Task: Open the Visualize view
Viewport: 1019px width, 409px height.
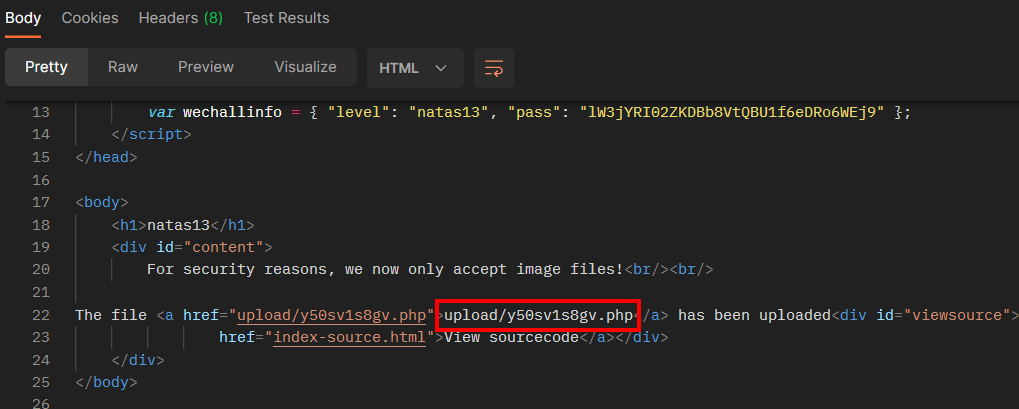Action: click(x=305, y=67)
